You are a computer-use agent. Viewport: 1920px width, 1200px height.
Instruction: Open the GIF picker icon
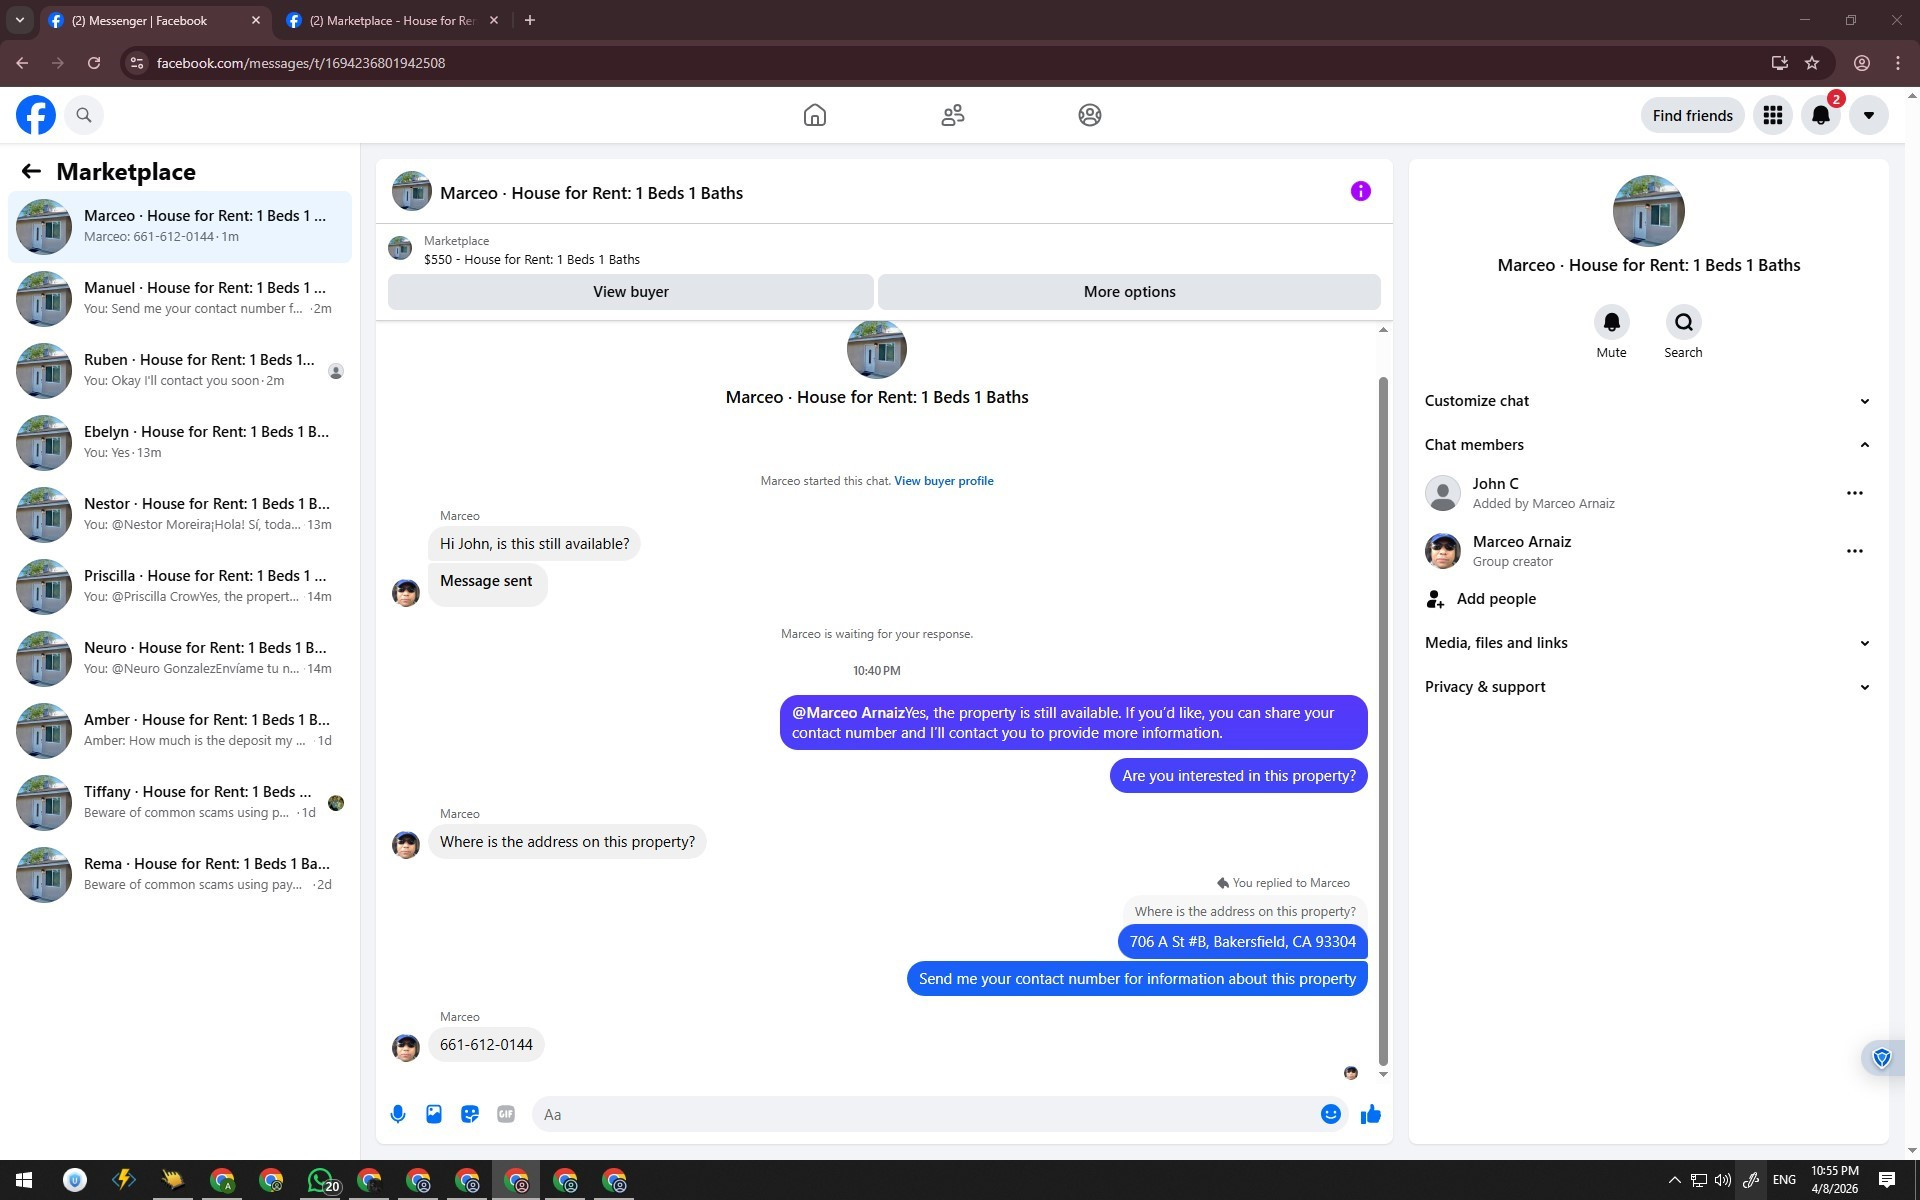point(506,1114)
